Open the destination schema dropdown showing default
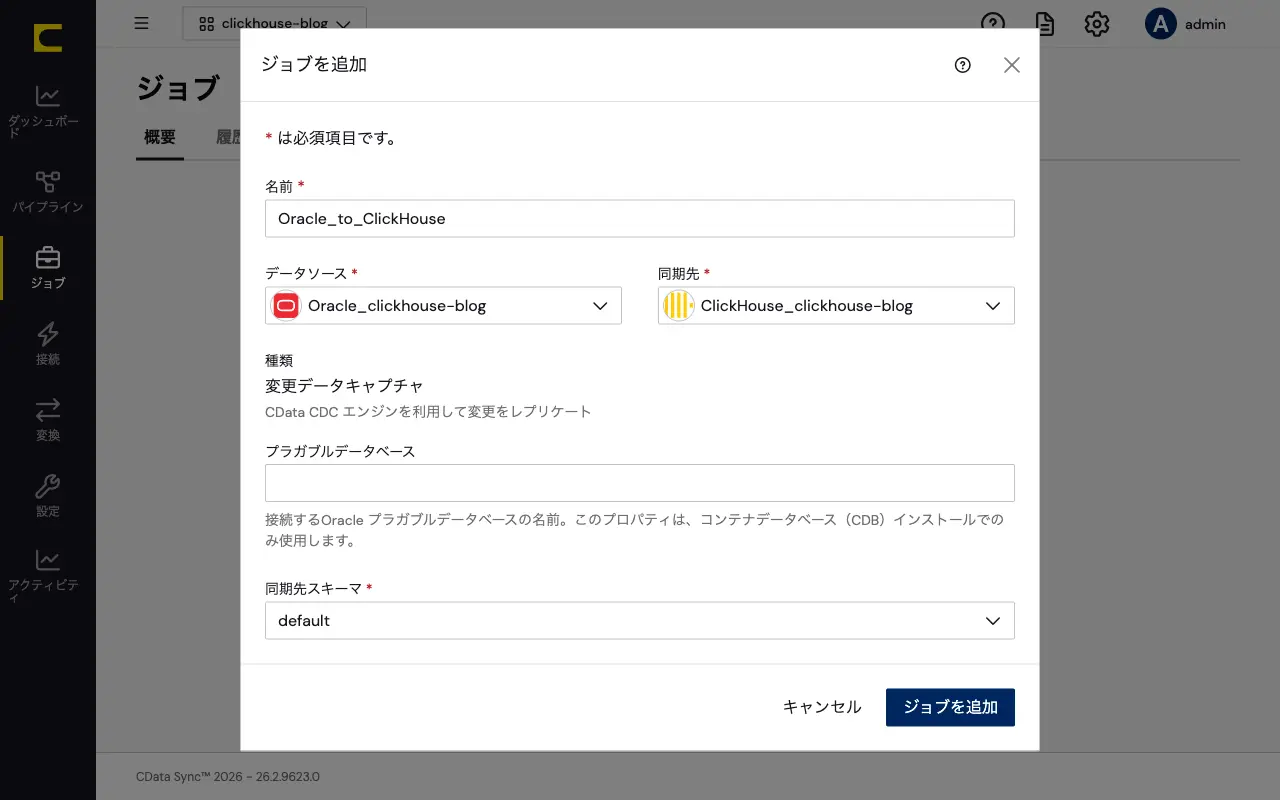The image size is (1280, 800). [x=640, y=620]
